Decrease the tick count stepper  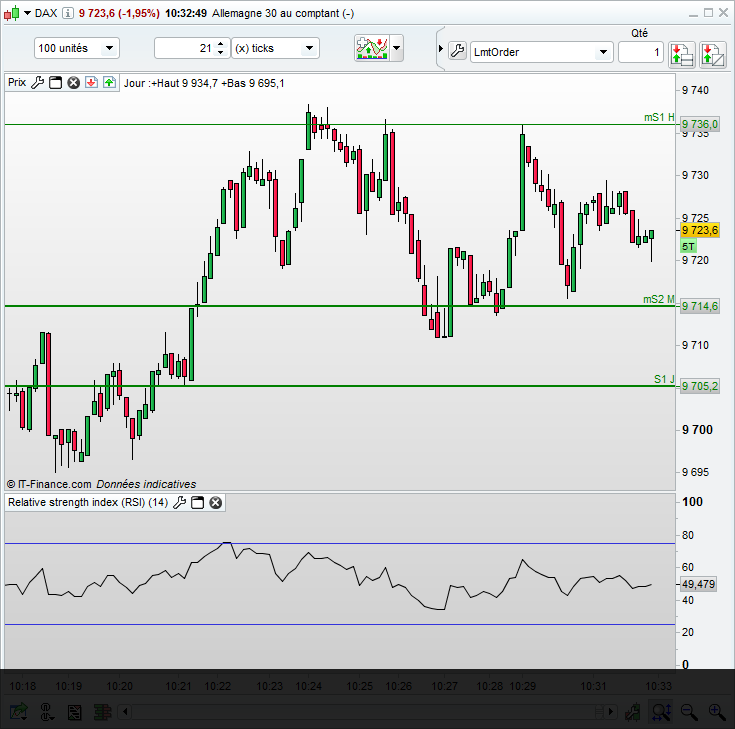click(x=221, y=53)
